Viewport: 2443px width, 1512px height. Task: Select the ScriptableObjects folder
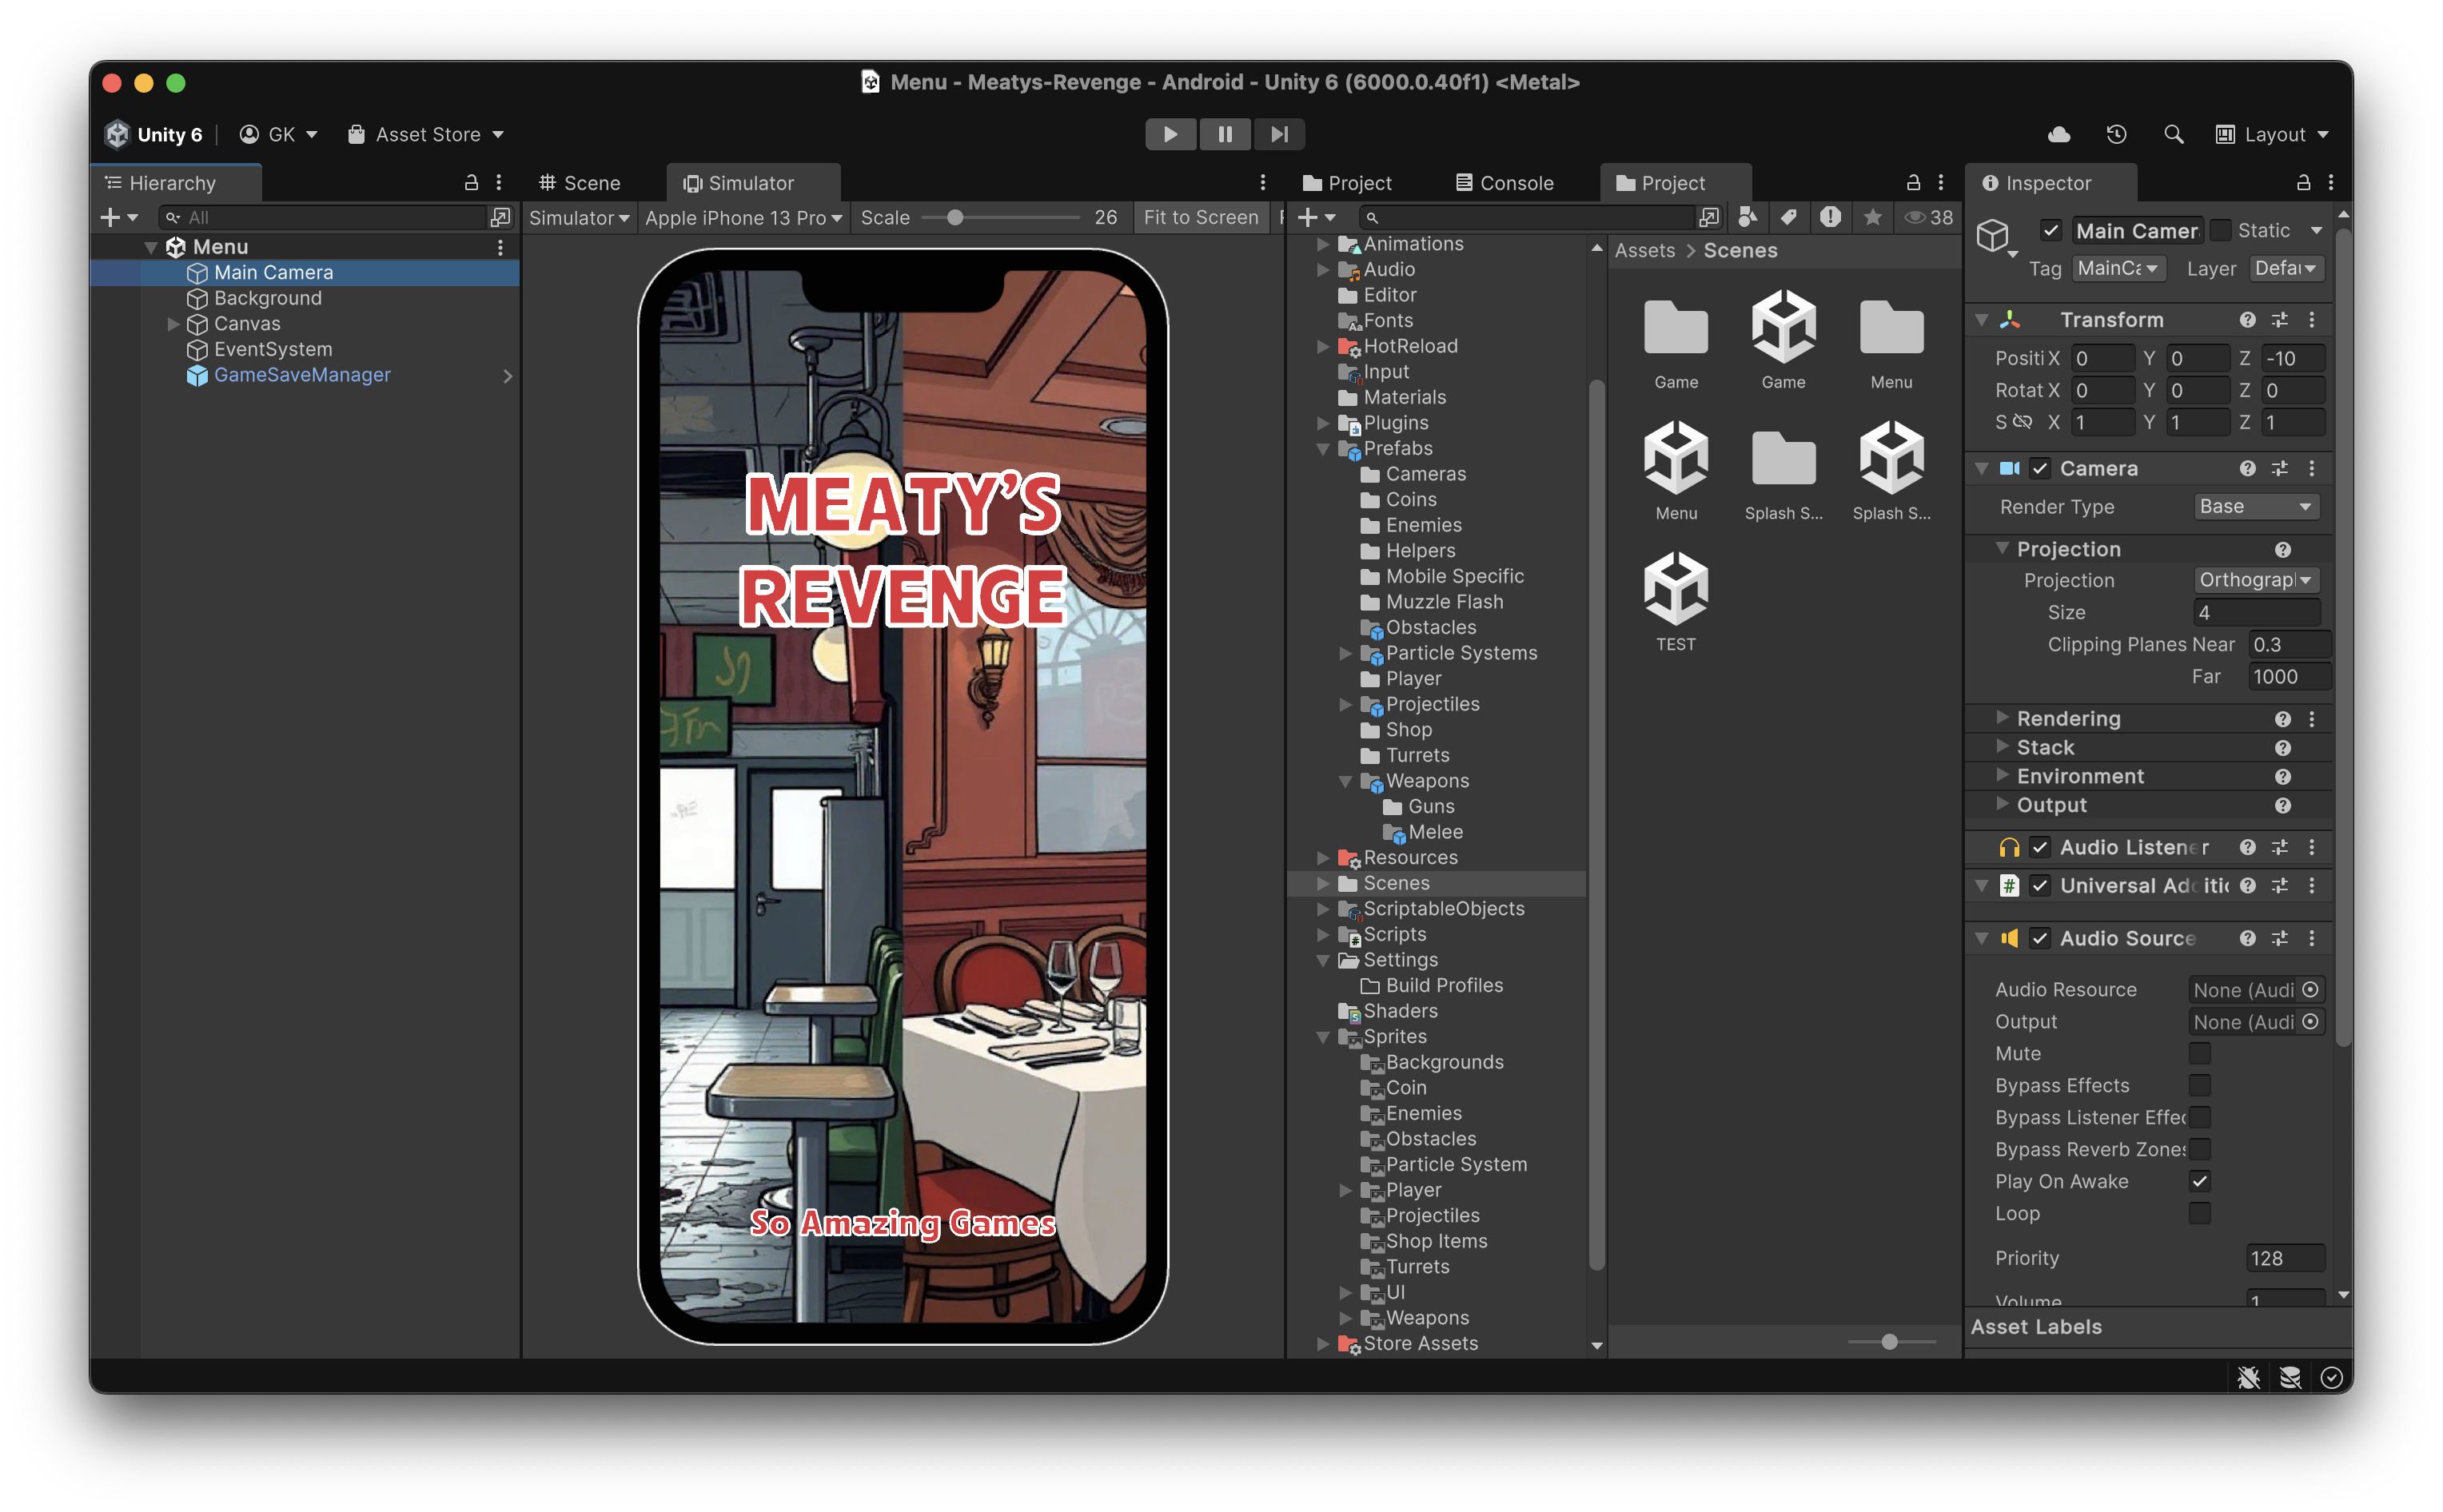coord(1443,909)
